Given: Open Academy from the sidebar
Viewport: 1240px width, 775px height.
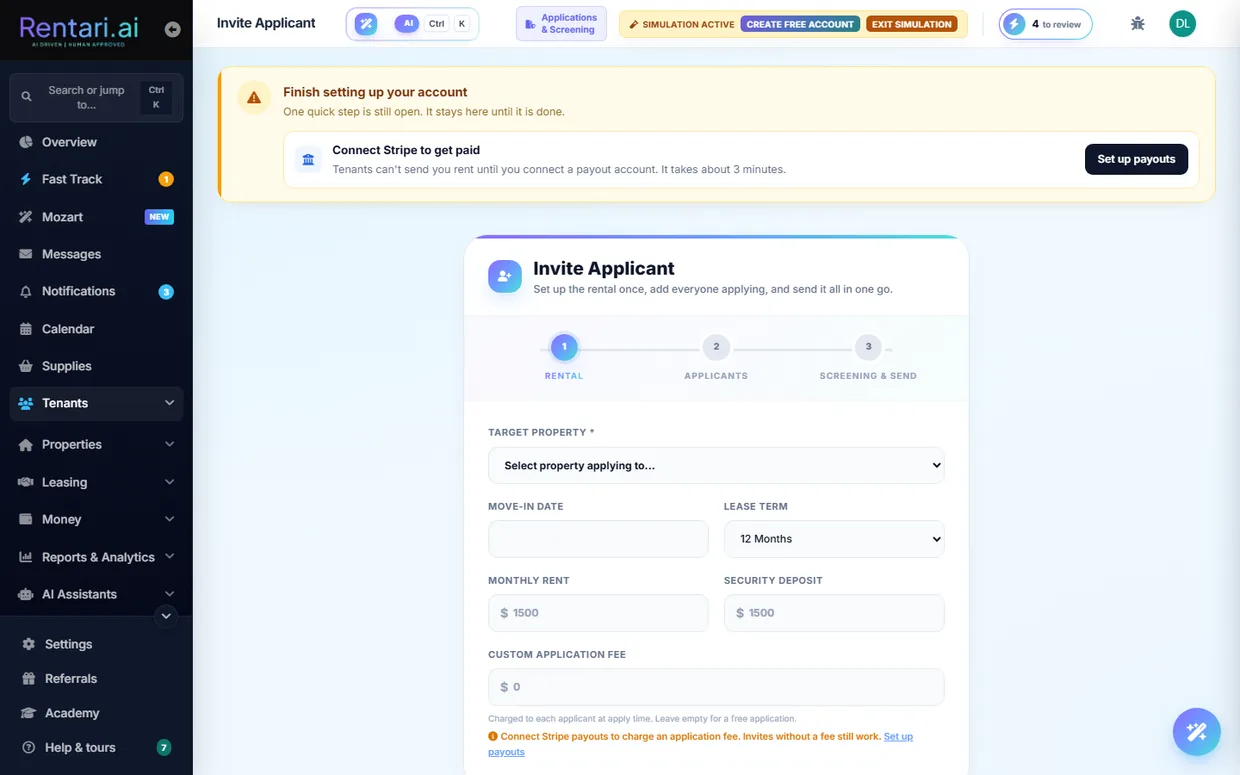Looking at the screenshot, I should [x=96, y=713].
